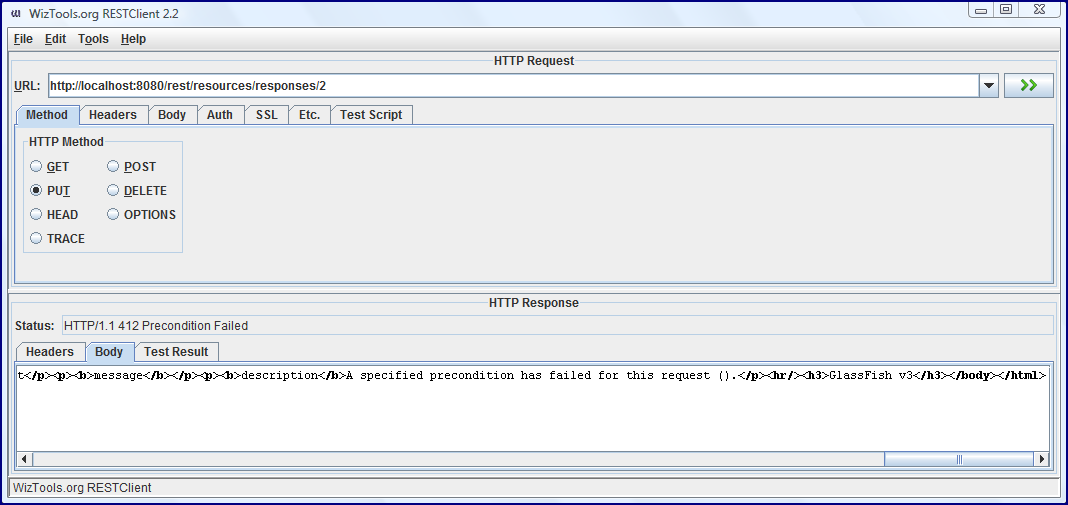Viewport: 1068px width, 505px height.
Task: Show the response Headers tab
Action: (50, 352)
